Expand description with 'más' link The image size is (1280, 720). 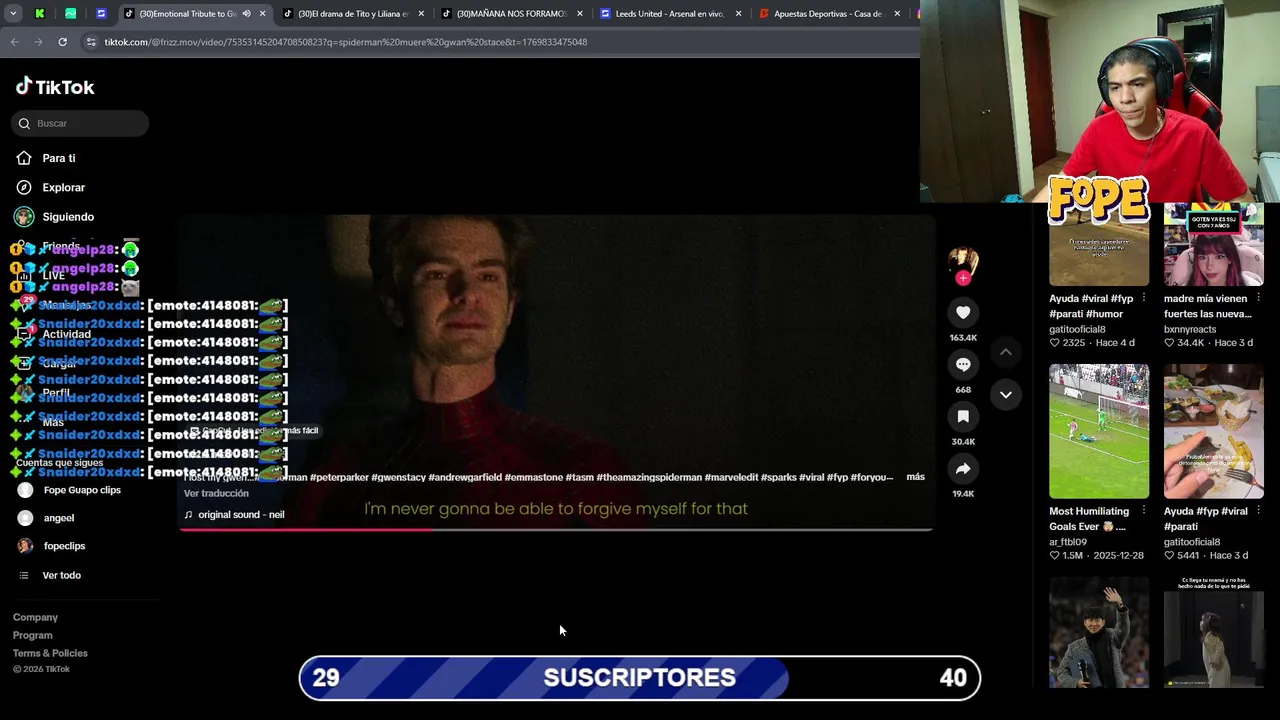coord(915,477)
